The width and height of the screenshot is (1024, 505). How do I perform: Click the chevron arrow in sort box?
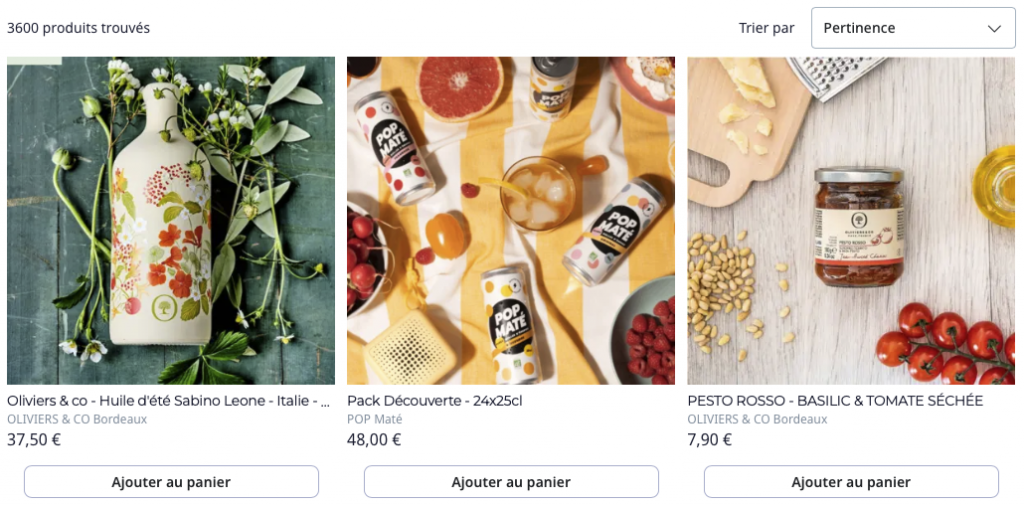(994, 28)
